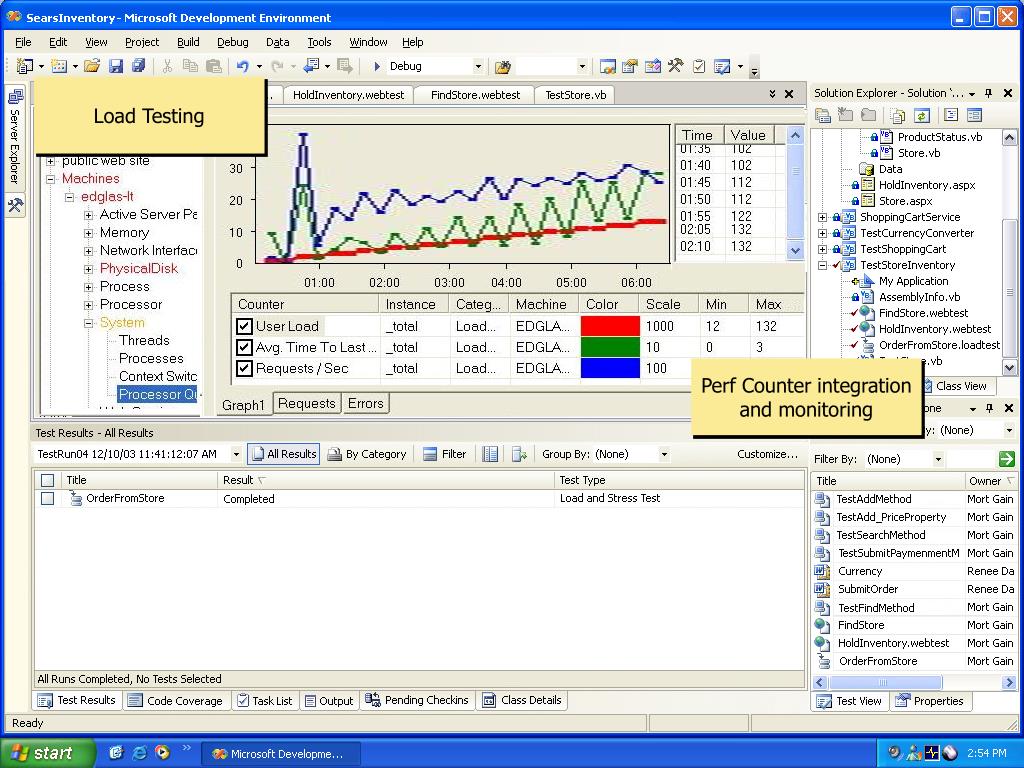Click the Windows start button
Image resolution: width=1024 pixels, height=768 pixels.
47,753
